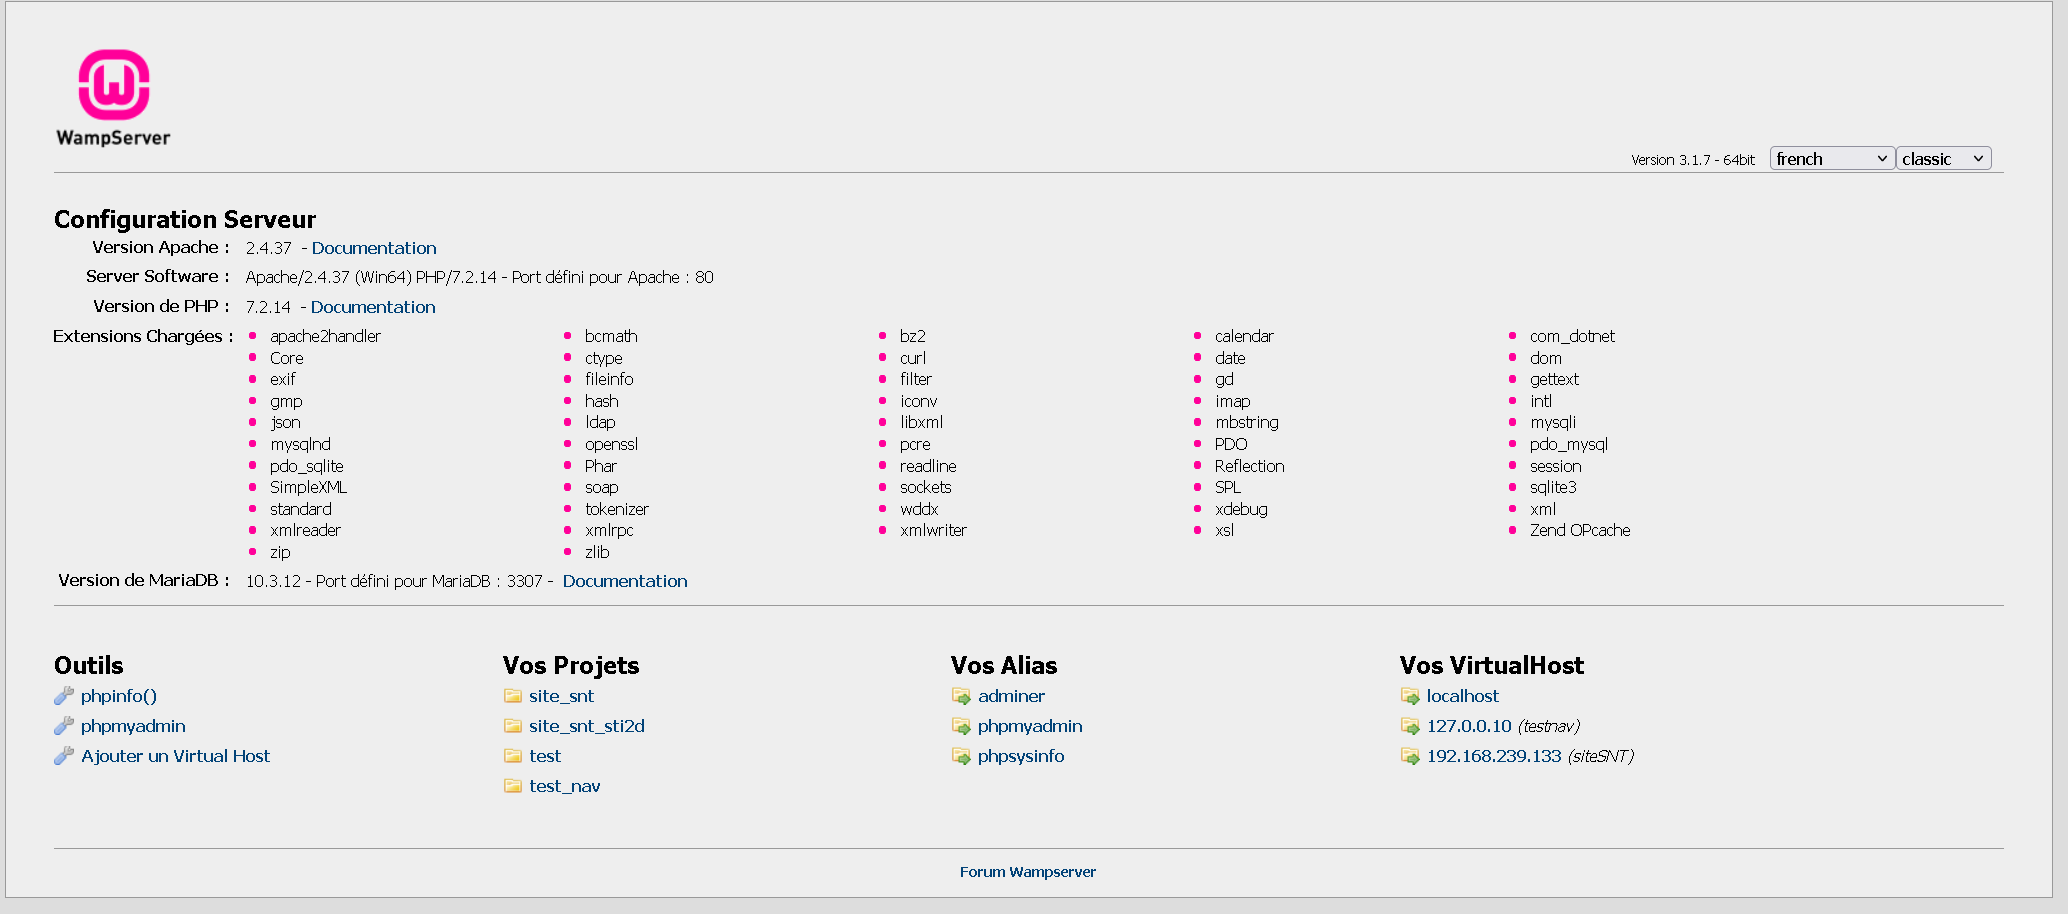Click folder icon next to test_nav
Screen dimensions: 2068x914
[513, 786]
